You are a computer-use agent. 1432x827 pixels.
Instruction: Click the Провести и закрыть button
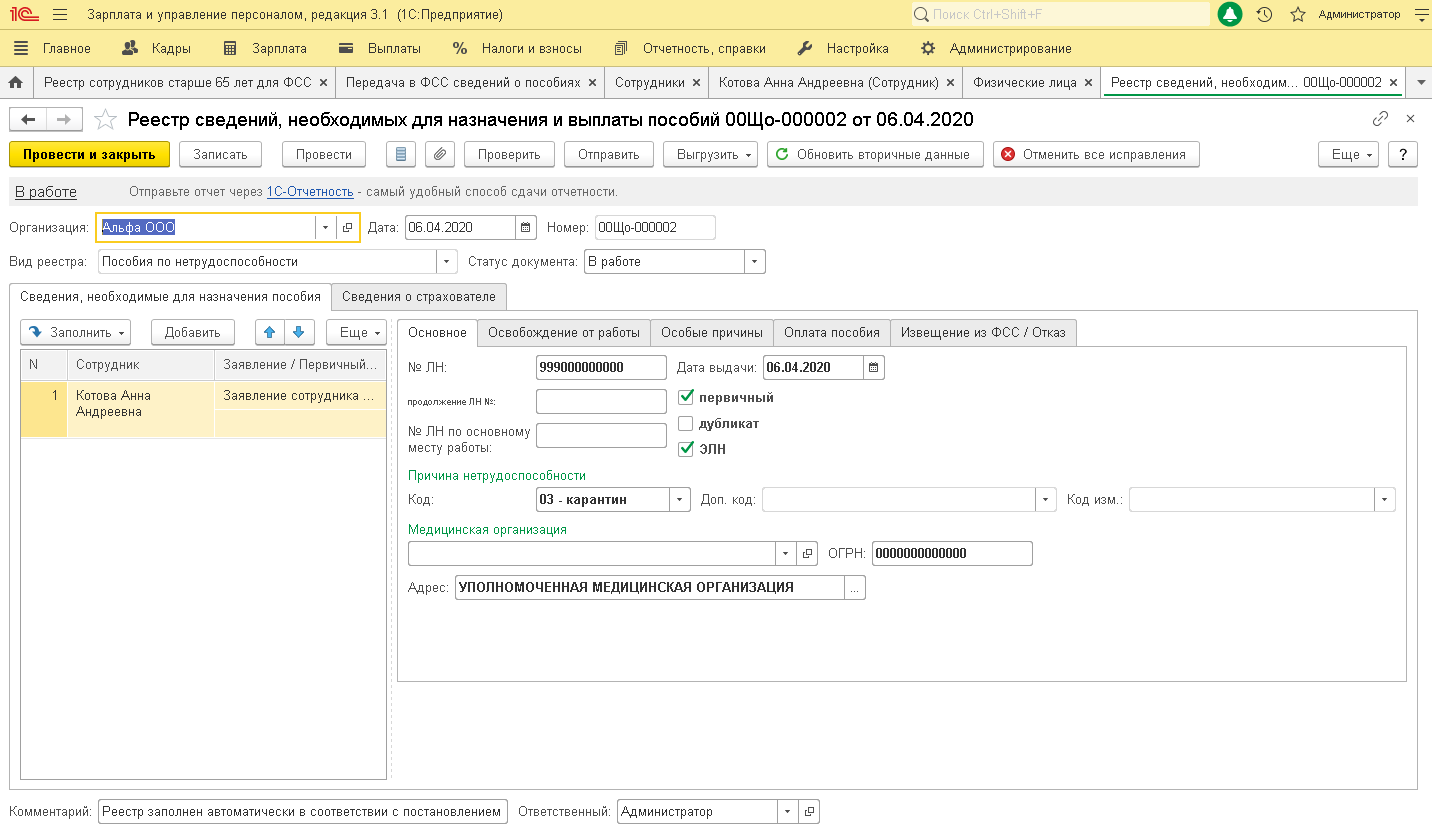(x=89, y=155)
